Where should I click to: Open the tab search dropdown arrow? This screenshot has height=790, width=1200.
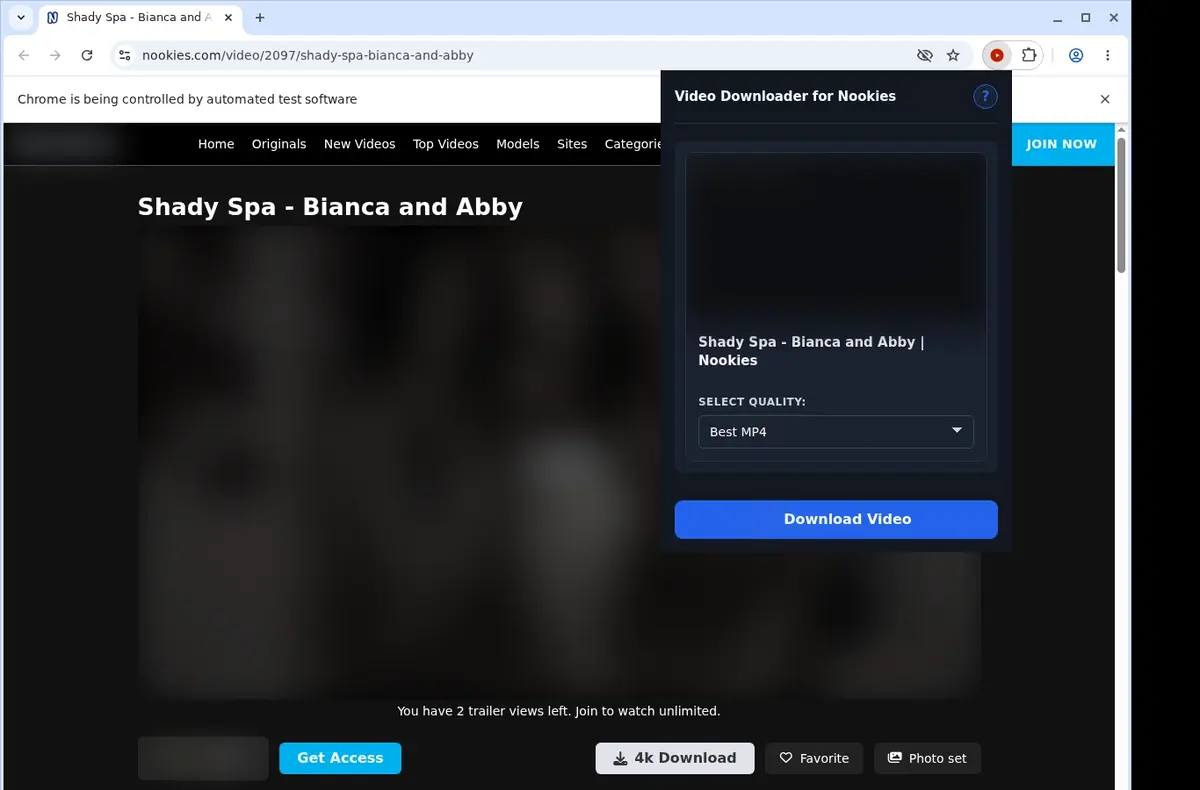tap(21, 18)
